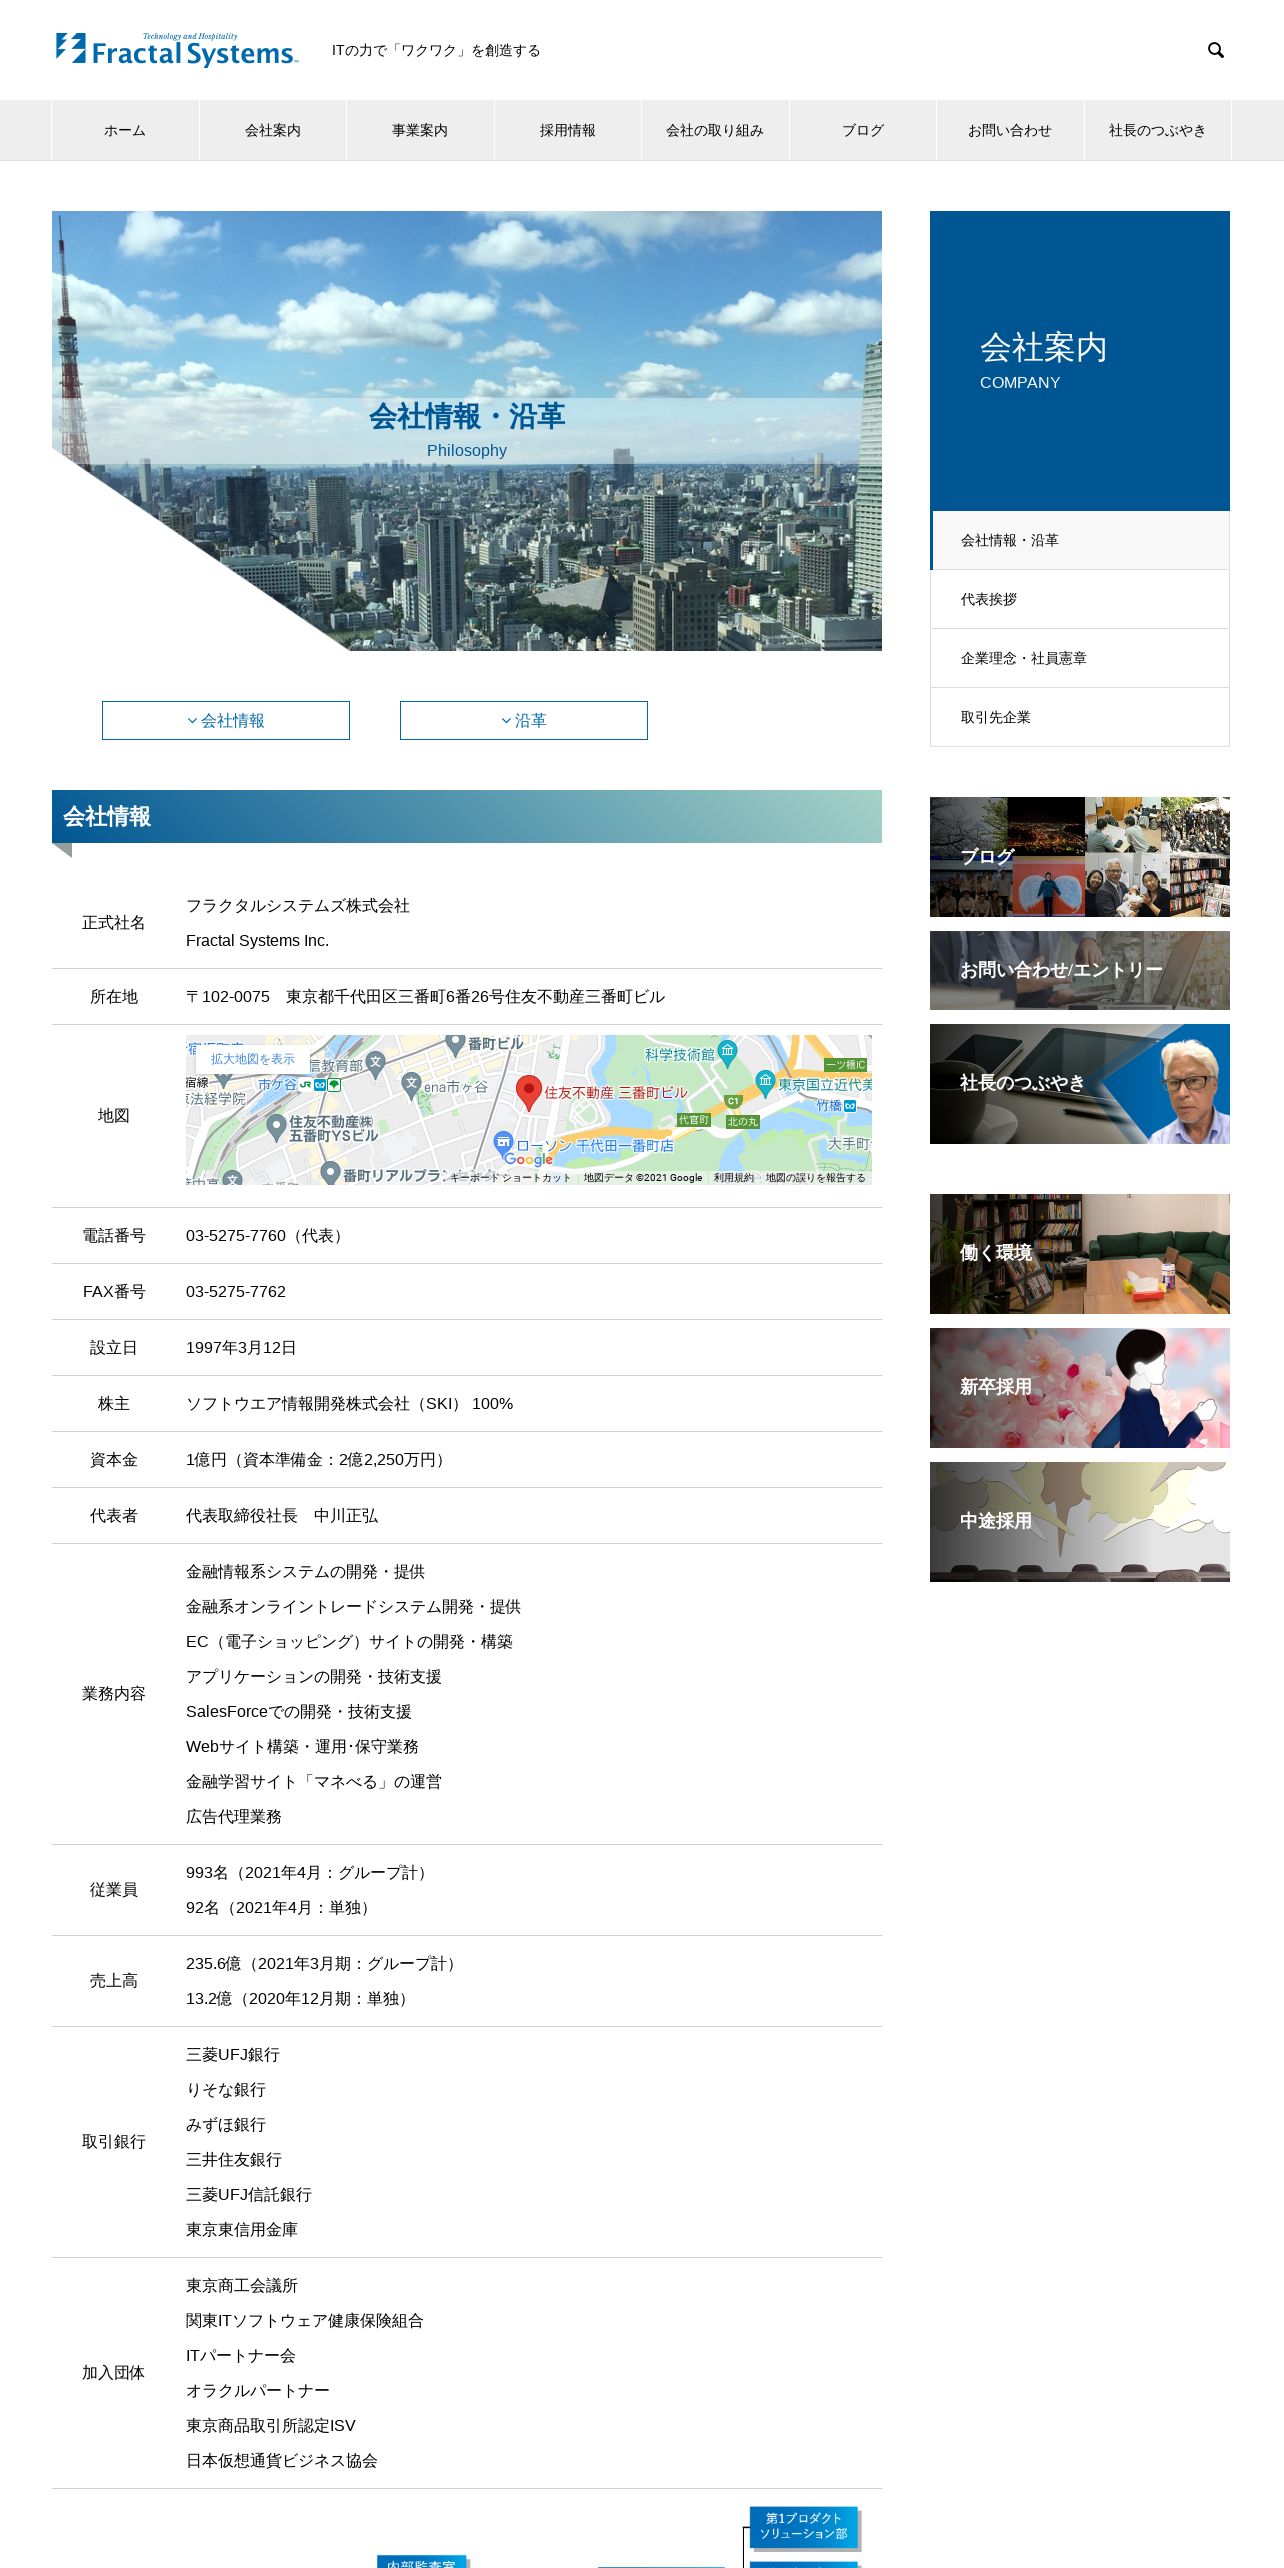
Task: Click 拡大地図を表示 on the map
Action: tap(252, 1059)
